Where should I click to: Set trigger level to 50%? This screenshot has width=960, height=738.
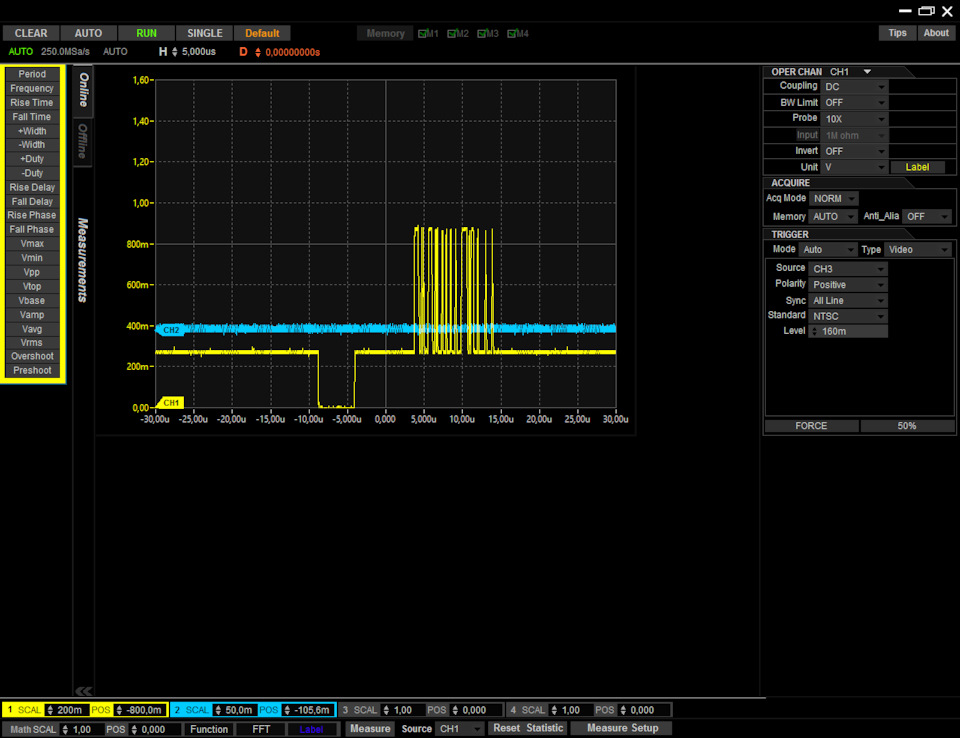907,426
